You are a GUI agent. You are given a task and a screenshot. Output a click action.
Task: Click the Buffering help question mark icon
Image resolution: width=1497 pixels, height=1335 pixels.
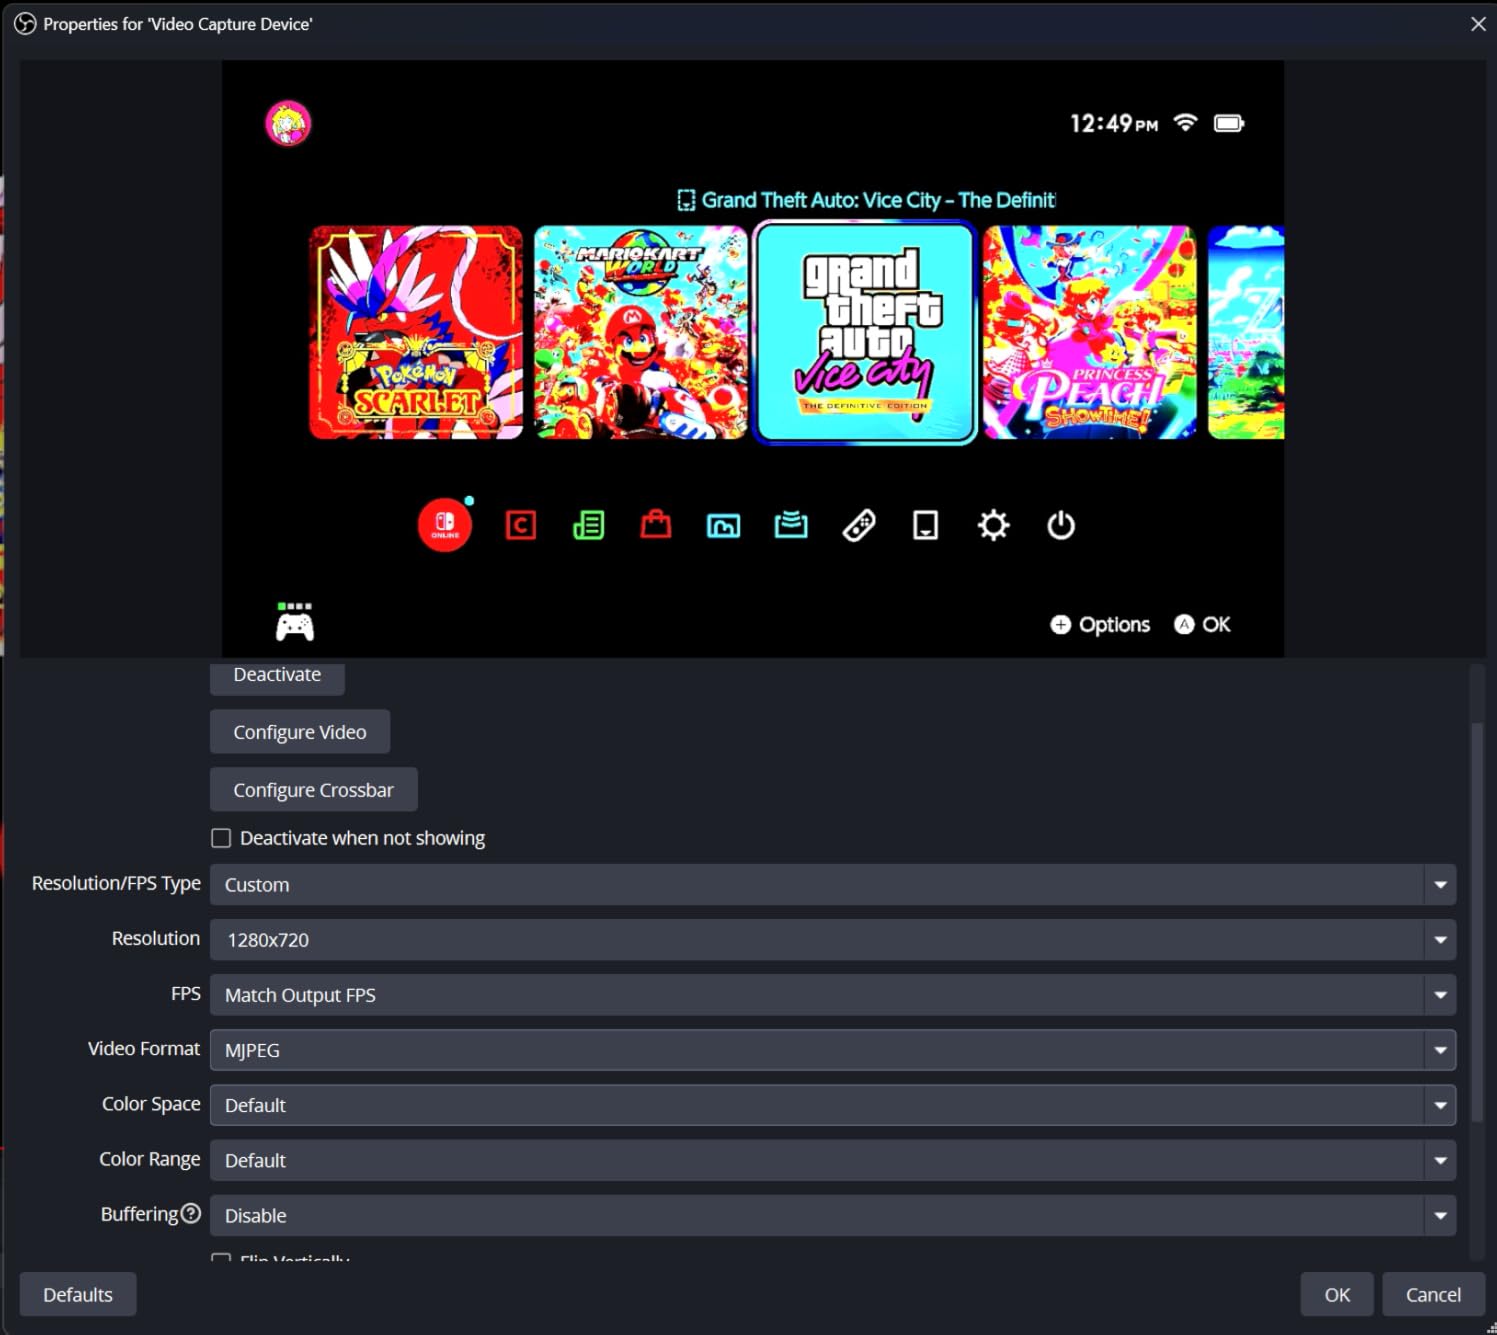[x=191, y=1213]
